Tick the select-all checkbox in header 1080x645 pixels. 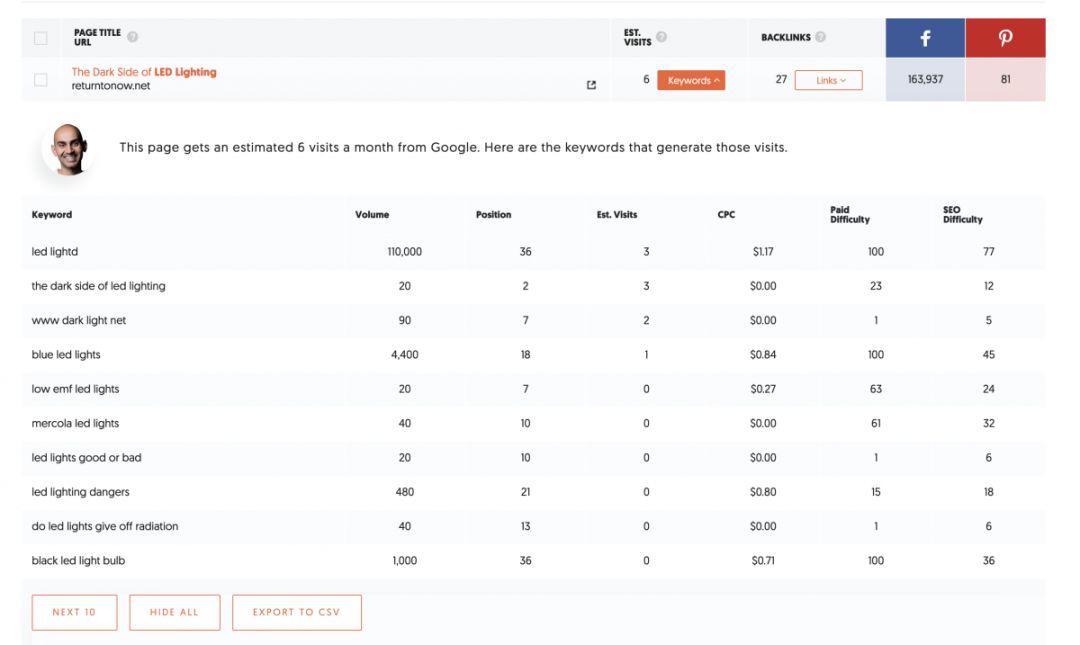(41, 38)
